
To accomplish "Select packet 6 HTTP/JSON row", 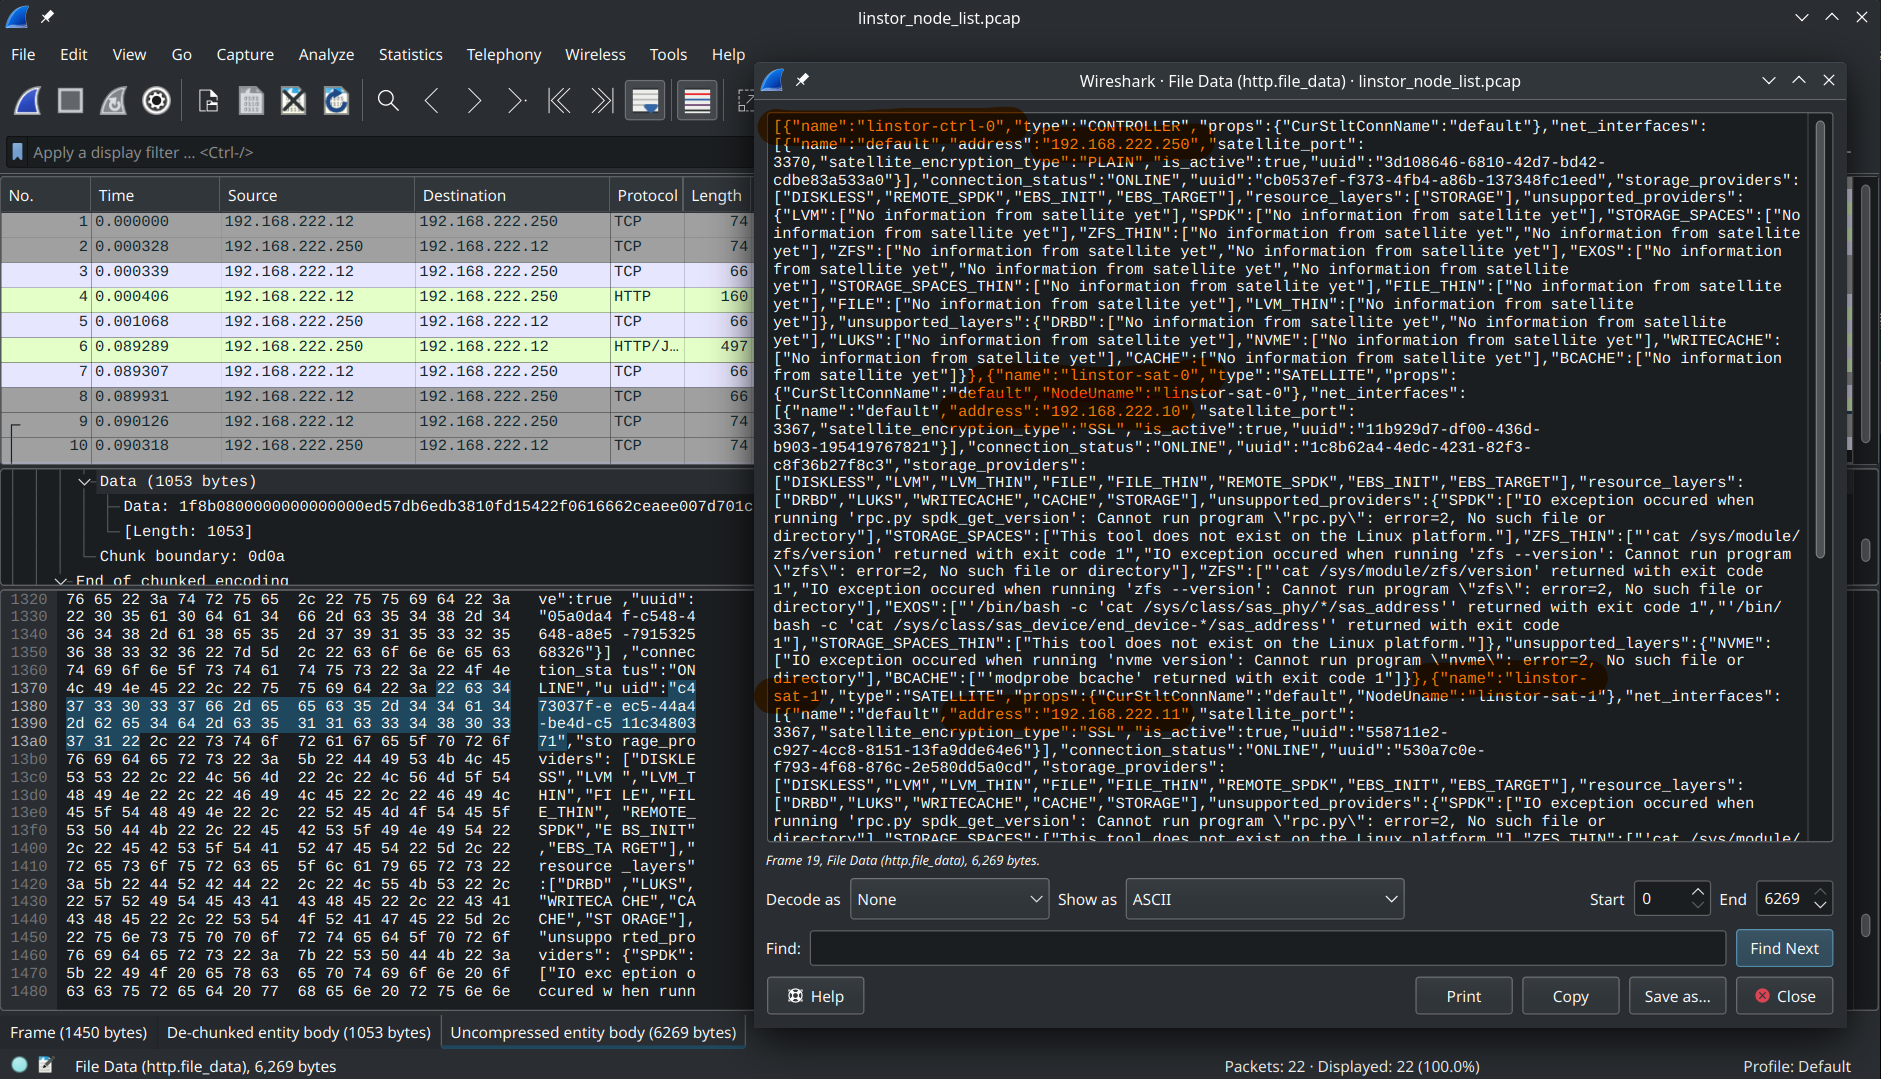I will click(x=376, y=347).
